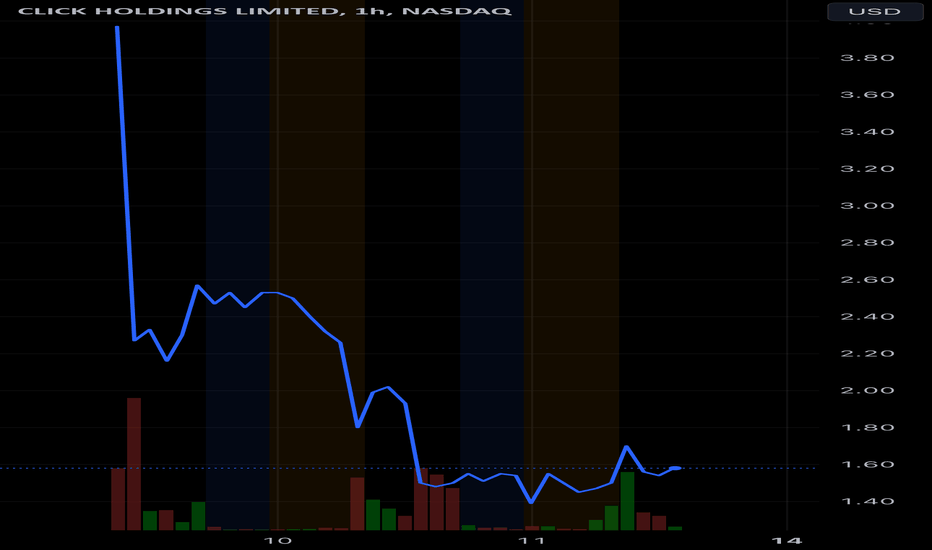The width and height of the screenshot is (932, 550).
Task: Click the 2.80 price axis label
Action: pyautogui.click(x=867, y=243)
